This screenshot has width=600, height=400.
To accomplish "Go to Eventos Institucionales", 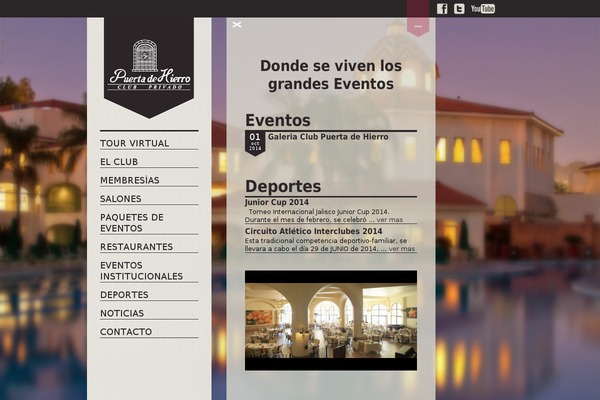I will pos(142,271).
